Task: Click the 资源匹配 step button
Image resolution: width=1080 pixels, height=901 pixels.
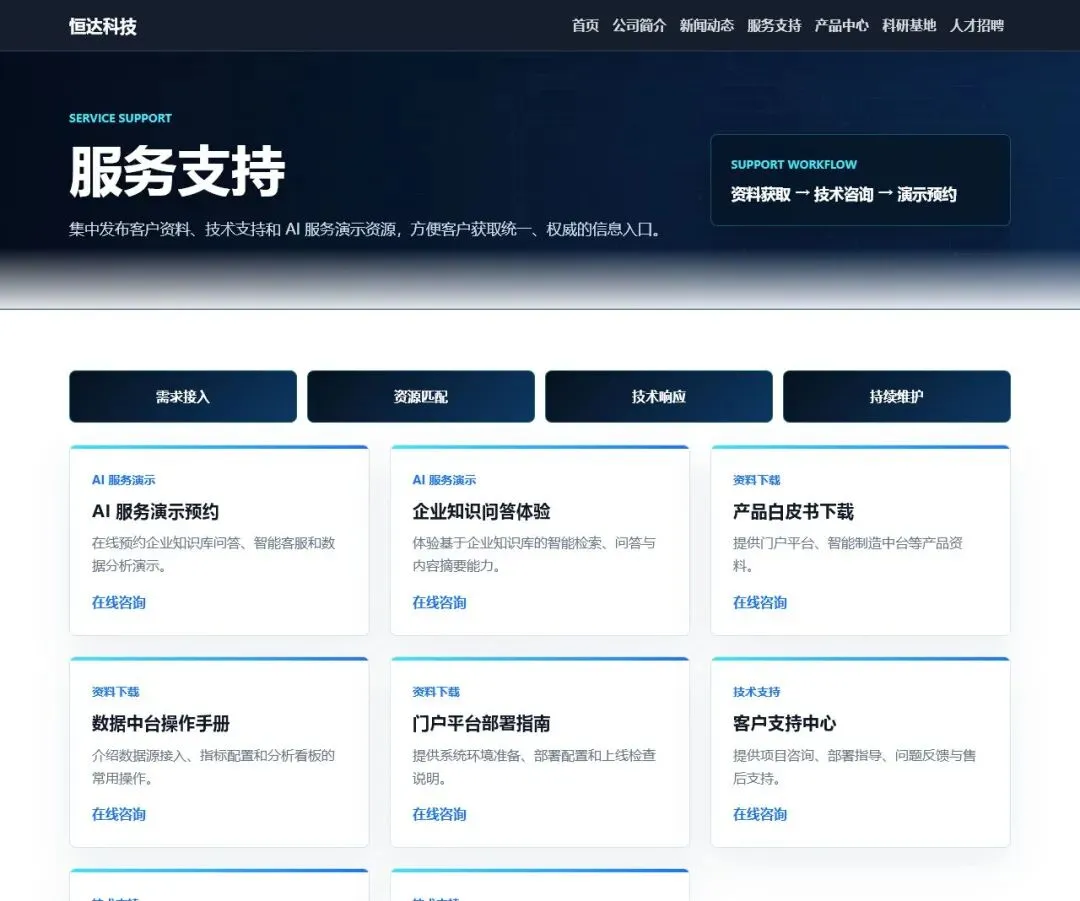Action: click(x=421, y=396)
